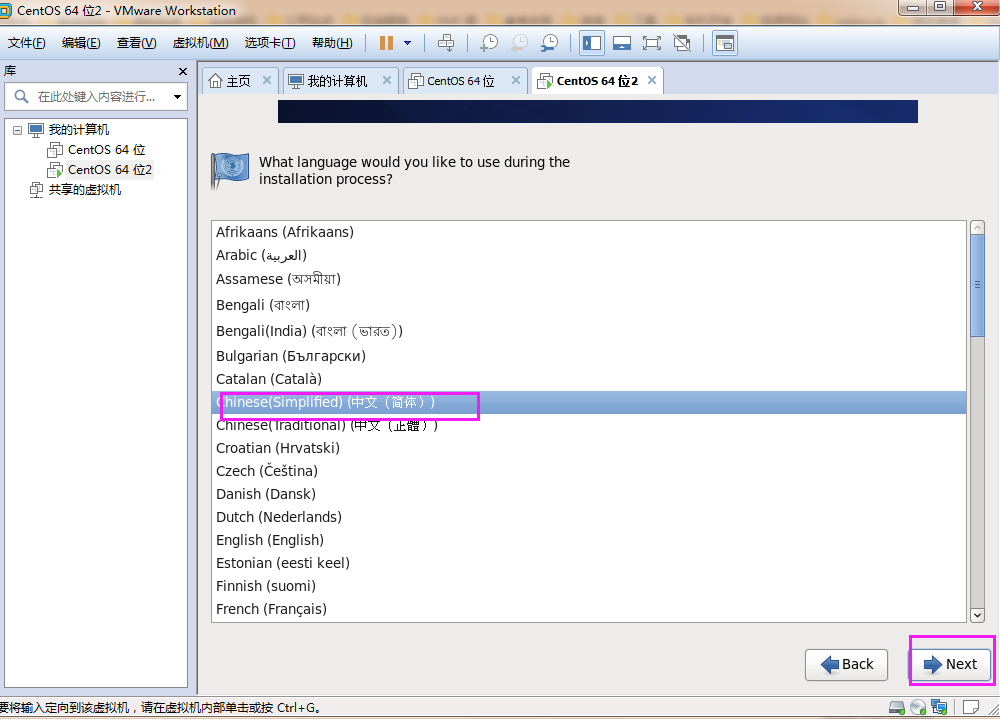Click the CD/DVD drive status icon
This screenshot has width=1000, height=719.
[x=918, y=707]
